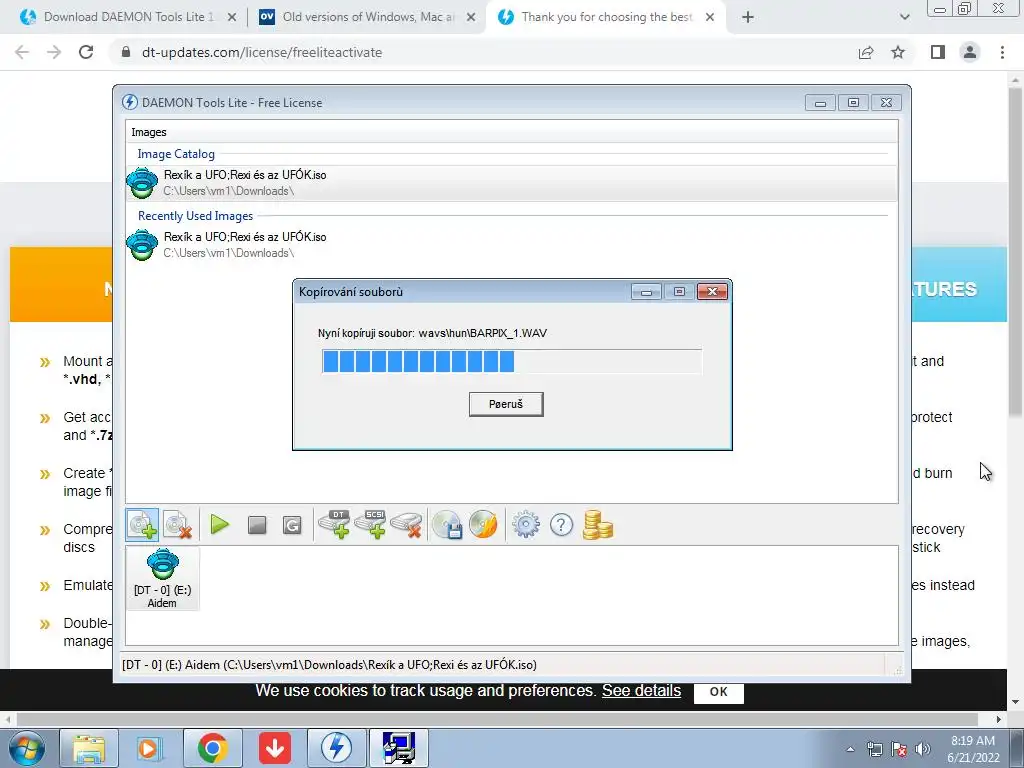Click the gray Unmount stop icon

257,525
